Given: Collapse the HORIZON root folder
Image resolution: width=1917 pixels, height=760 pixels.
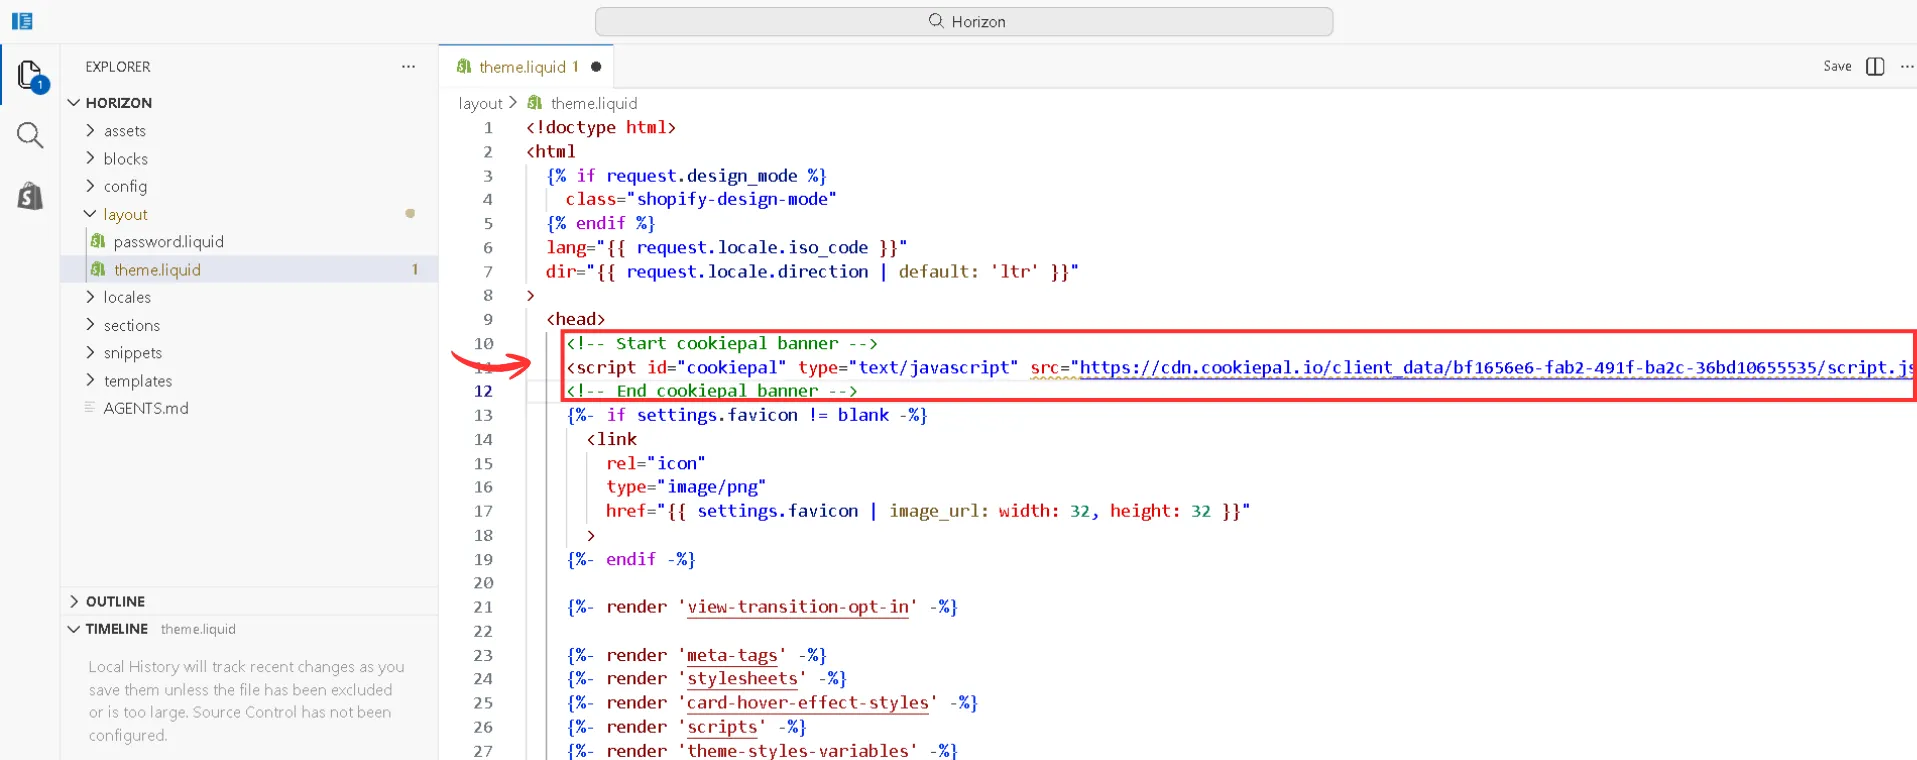Looking at the screenshot, I should (x=74, y=103).
